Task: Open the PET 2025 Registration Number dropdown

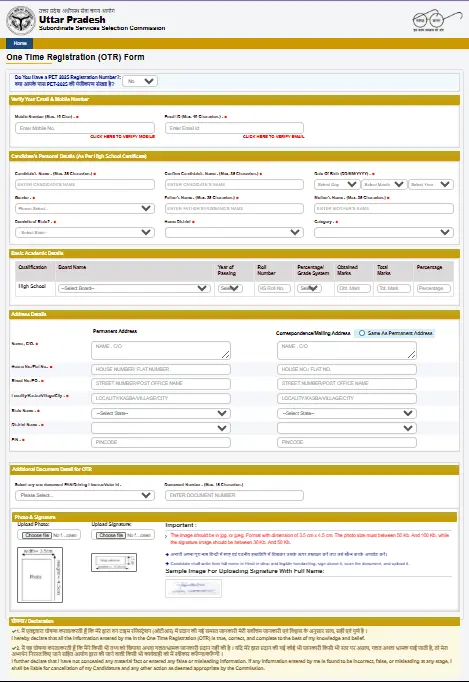Action: (140, 81)
